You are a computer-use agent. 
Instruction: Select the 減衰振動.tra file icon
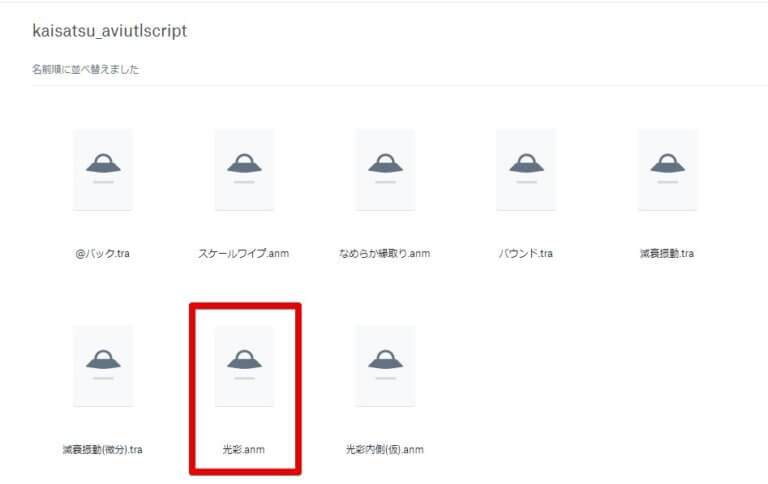pyautogui.click(x=667, y=169)
